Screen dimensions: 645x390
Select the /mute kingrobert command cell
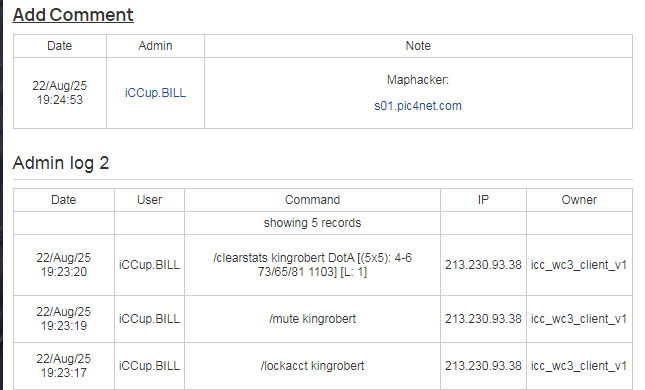pos(313,319)
